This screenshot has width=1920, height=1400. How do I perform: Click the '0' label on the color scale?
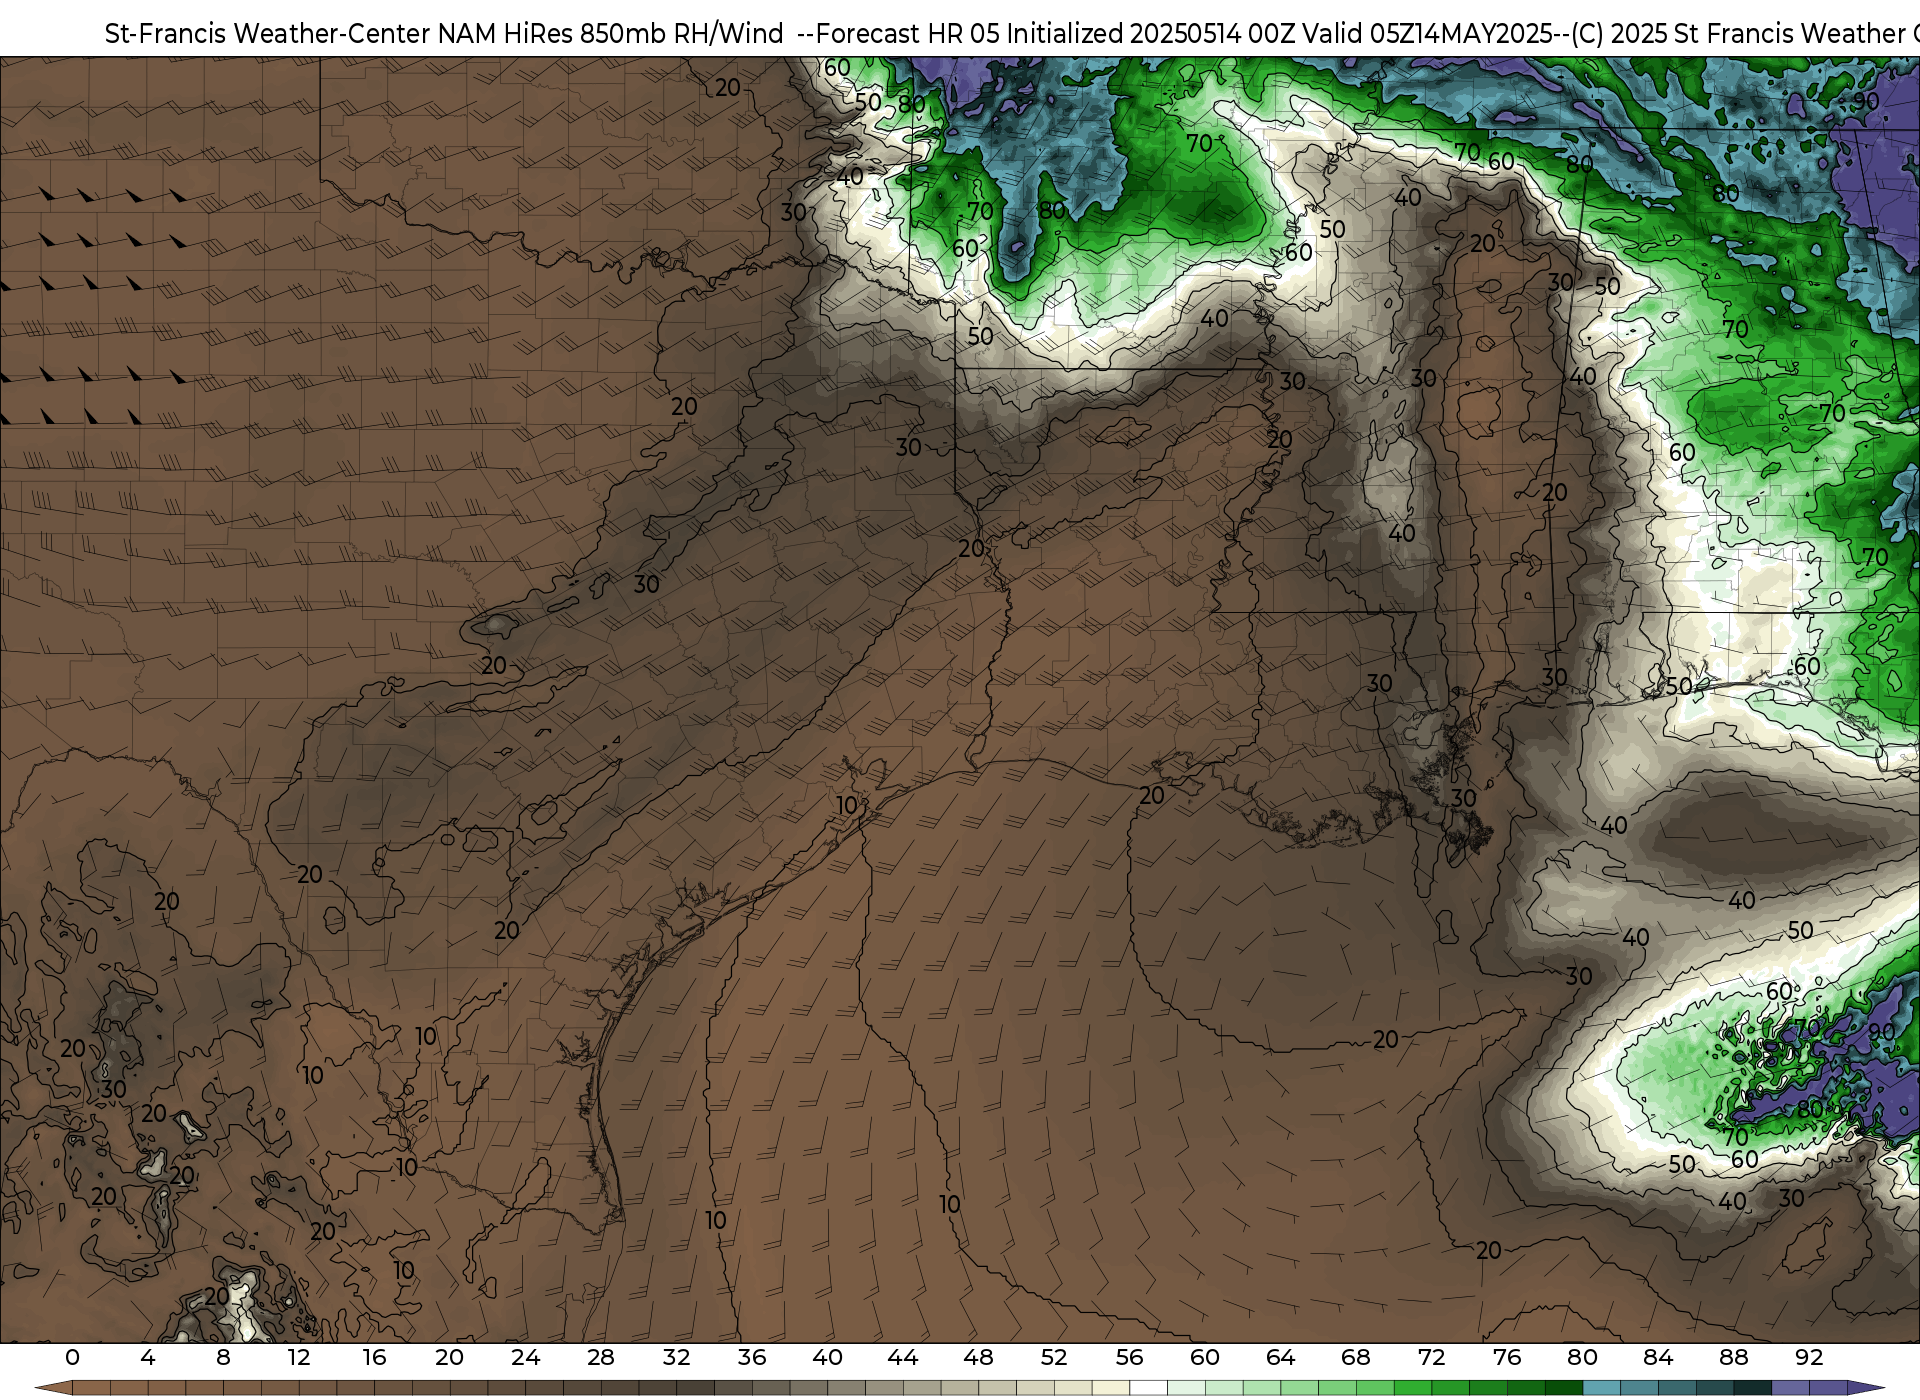coord(72,1357)
